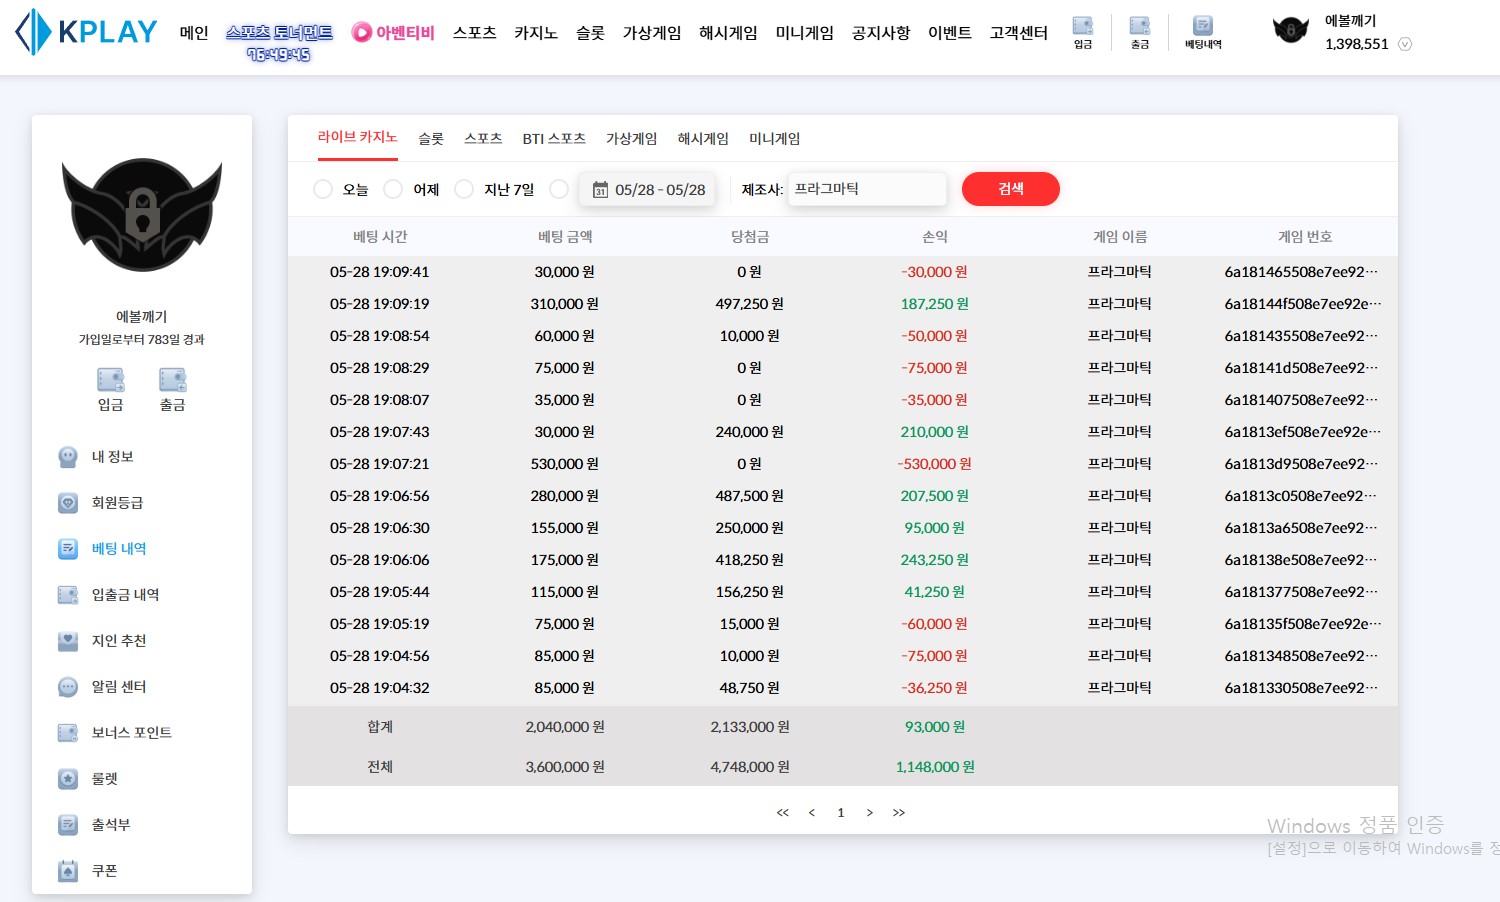Screen dimensions: 1500x902
Task: Click the 출금 withdraw icon in the top header
Action: click(1140, 26)
